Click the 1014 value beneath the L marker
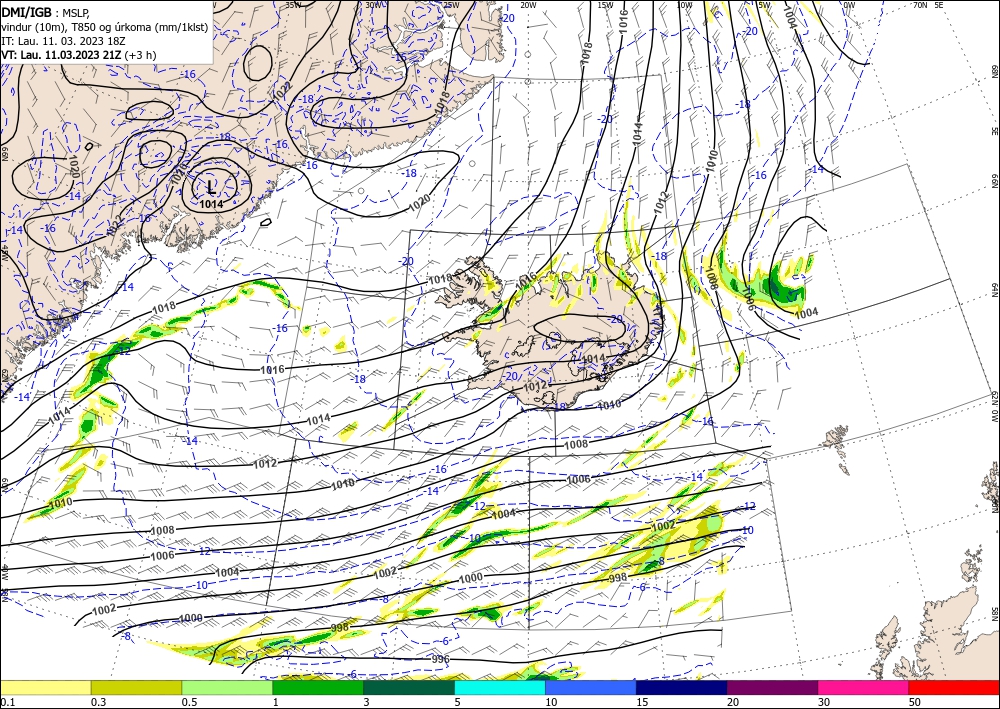Image resolution: width=1000 pixels, height=709 pixels. tap(211, 204)
